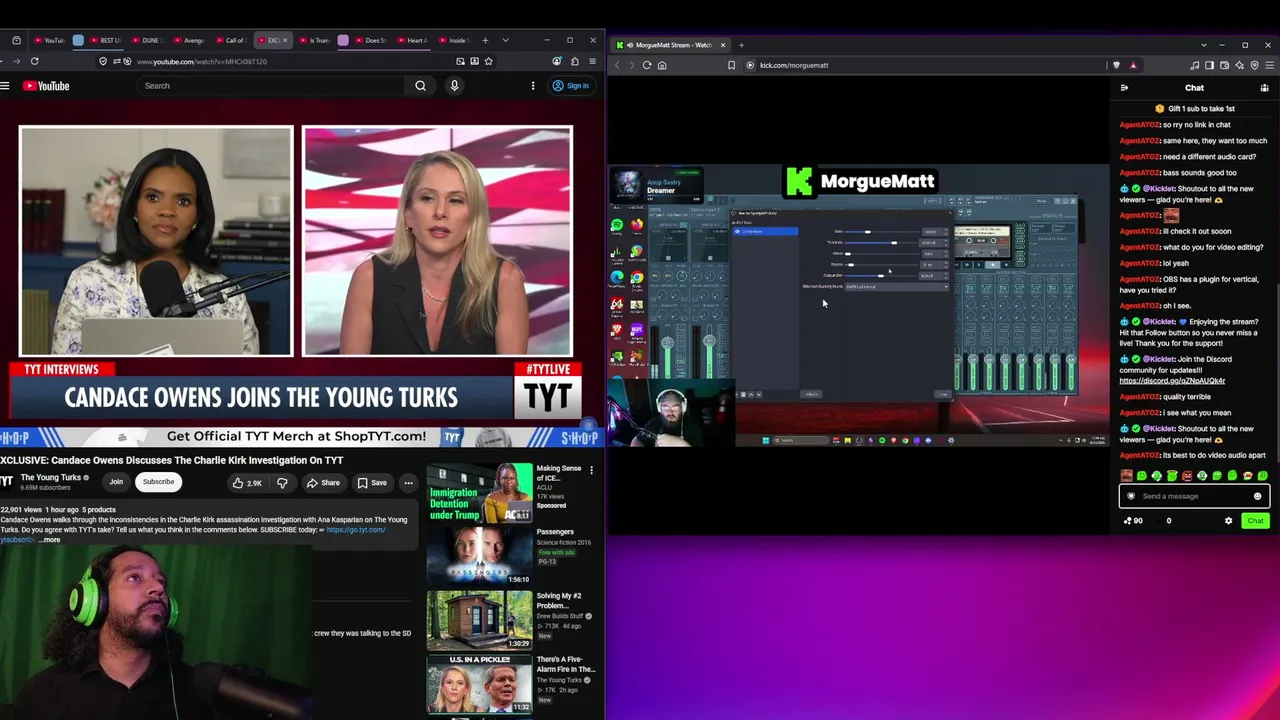Reload the YouTube page
The height and width of the screenshot is (720, 1280).
[34, 61]
